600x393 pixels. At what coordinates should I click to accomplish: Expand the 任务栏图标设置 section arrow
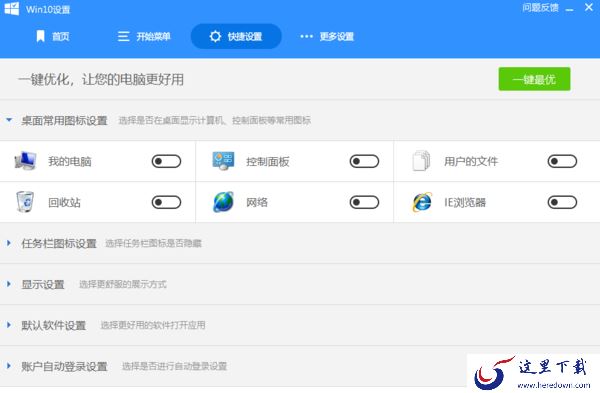pyautogui.click(x=9, y=243)
